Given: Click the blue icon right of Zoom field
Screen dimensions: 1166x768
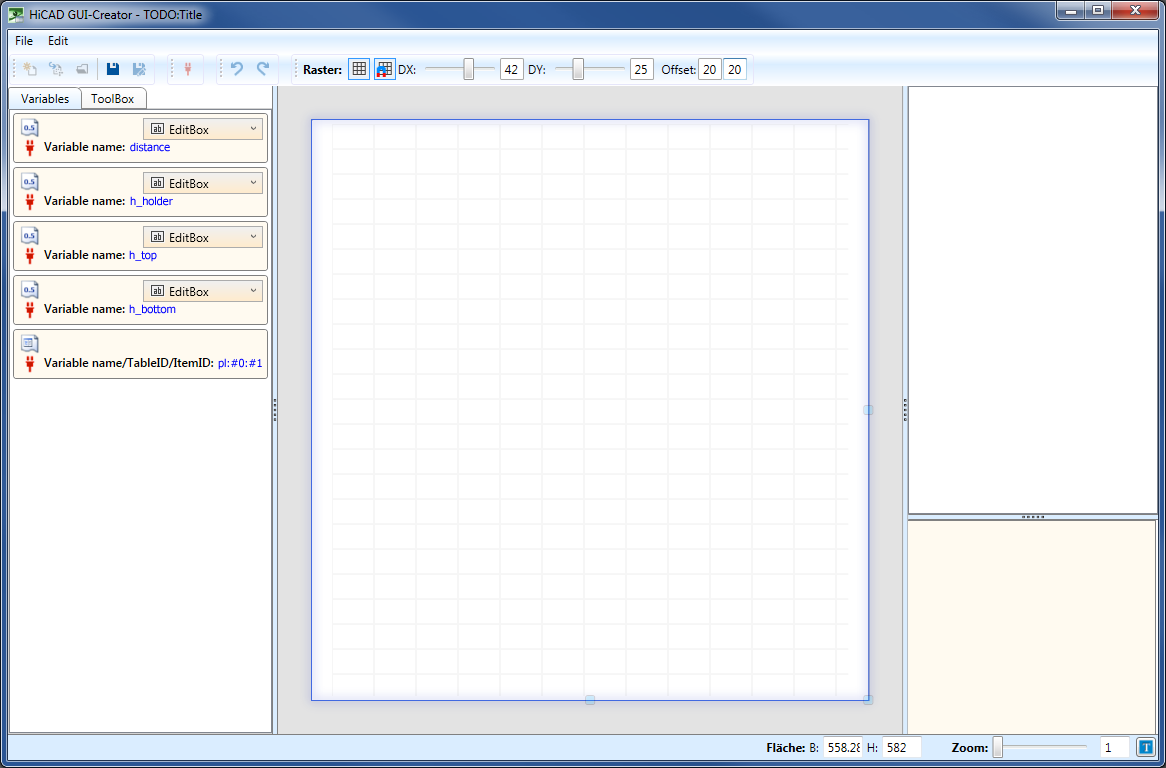Looking at the screenshot, I should 1145,747.
